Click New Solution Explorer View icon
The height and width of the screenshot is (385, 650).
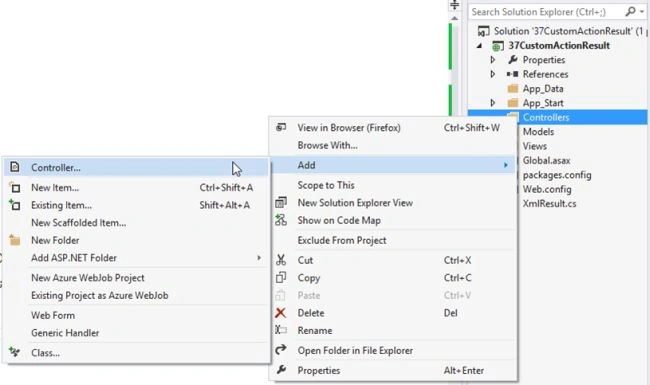[281, 203]
